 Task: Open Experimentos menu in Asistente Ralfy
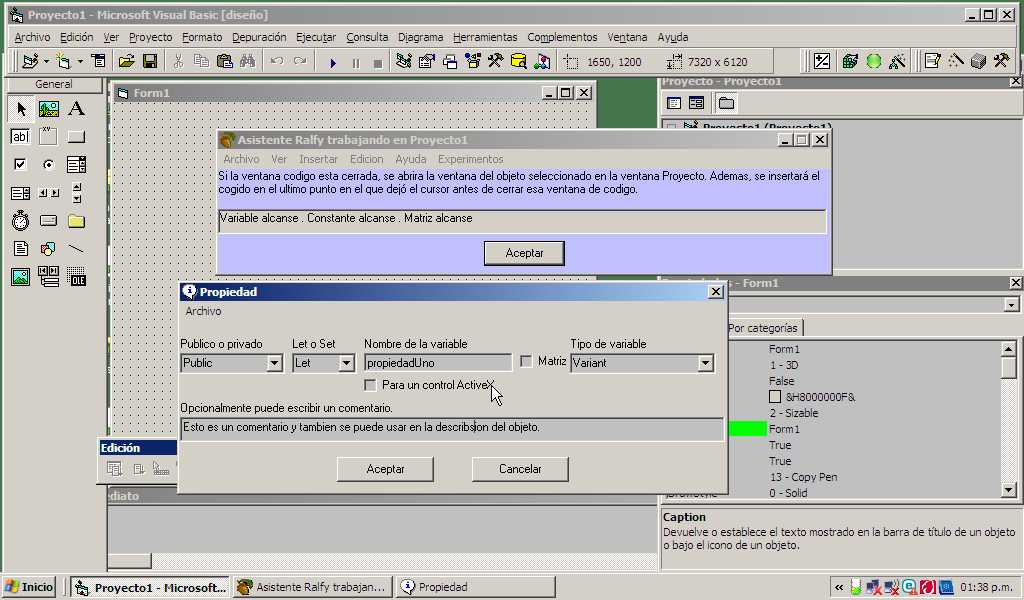[470, 159]
